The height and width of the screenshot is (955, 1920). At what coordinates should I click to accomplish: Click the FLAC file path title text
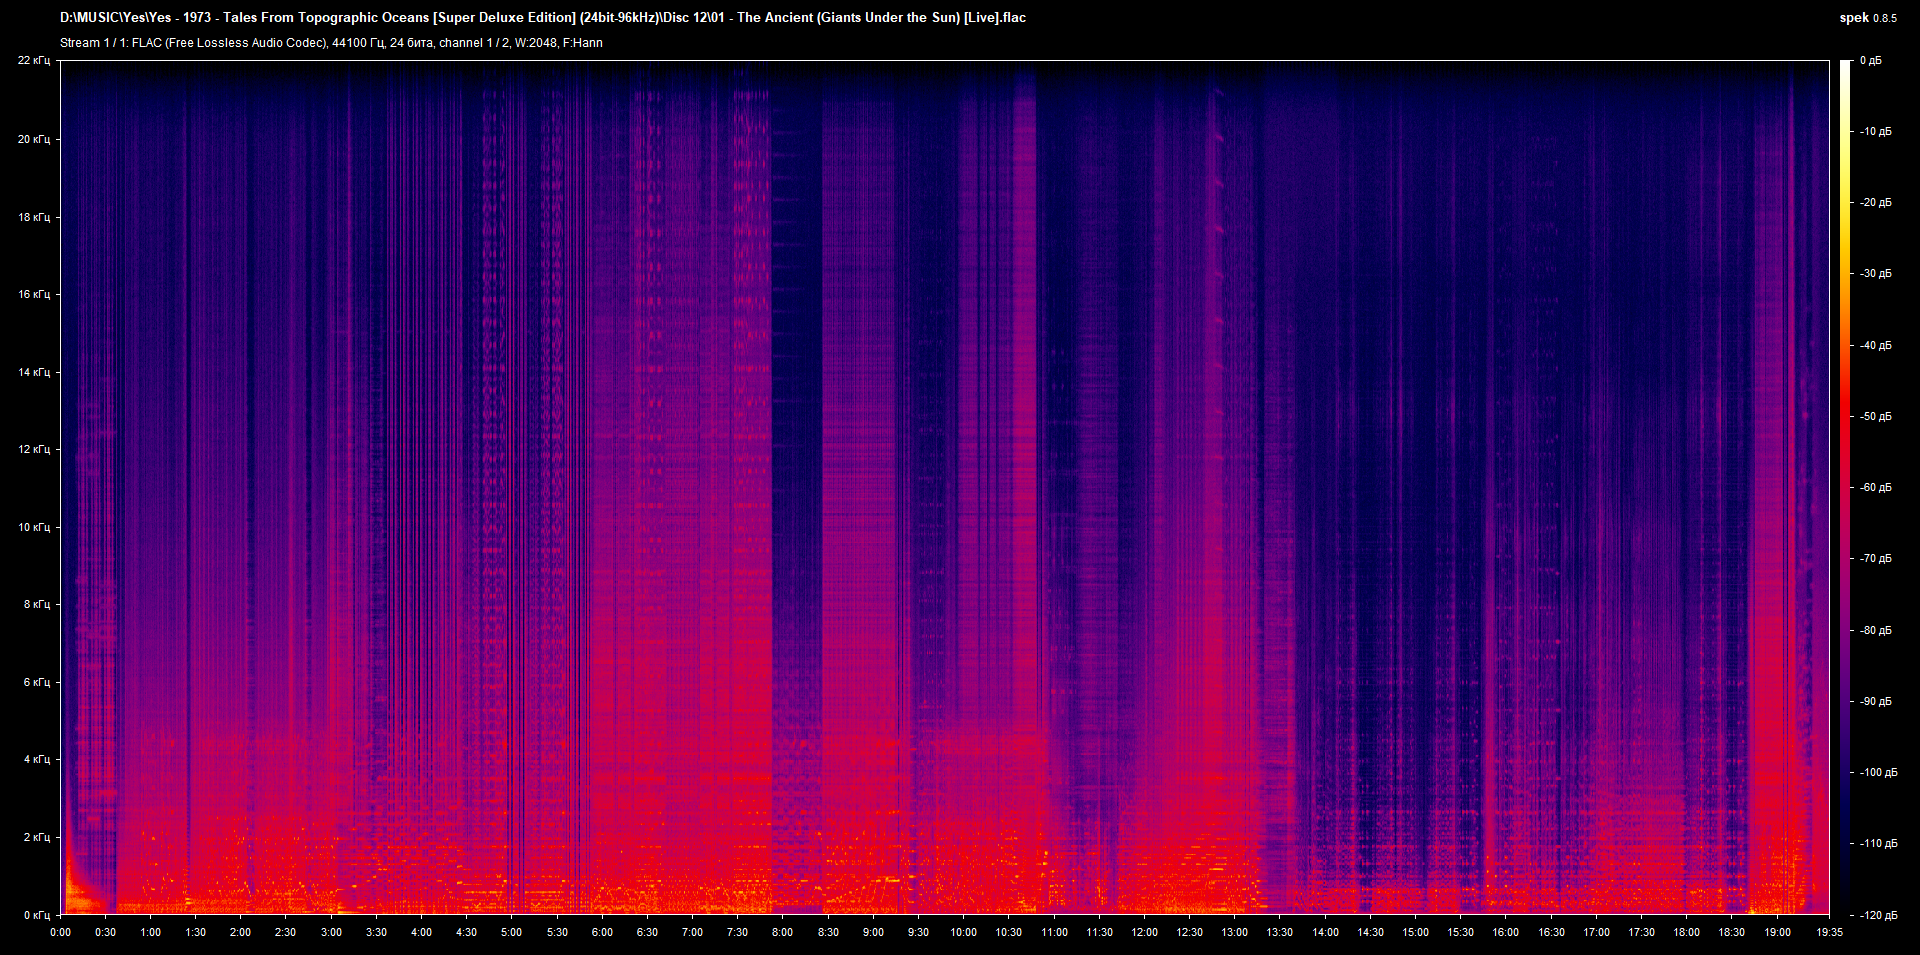coord(543,18)
